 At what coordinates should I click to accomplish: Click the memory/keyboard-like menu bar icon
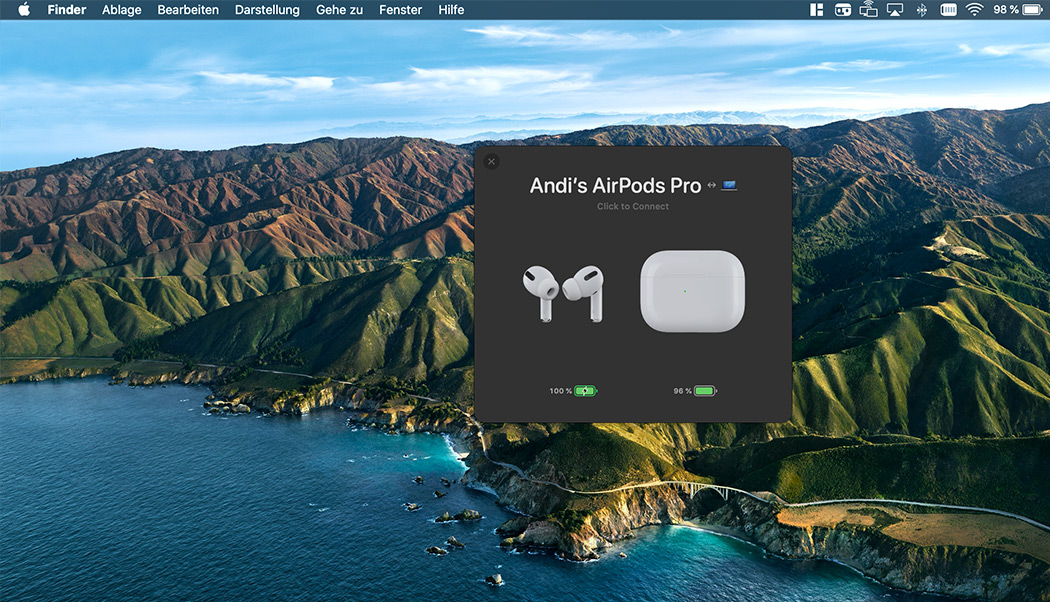[948, 9]
